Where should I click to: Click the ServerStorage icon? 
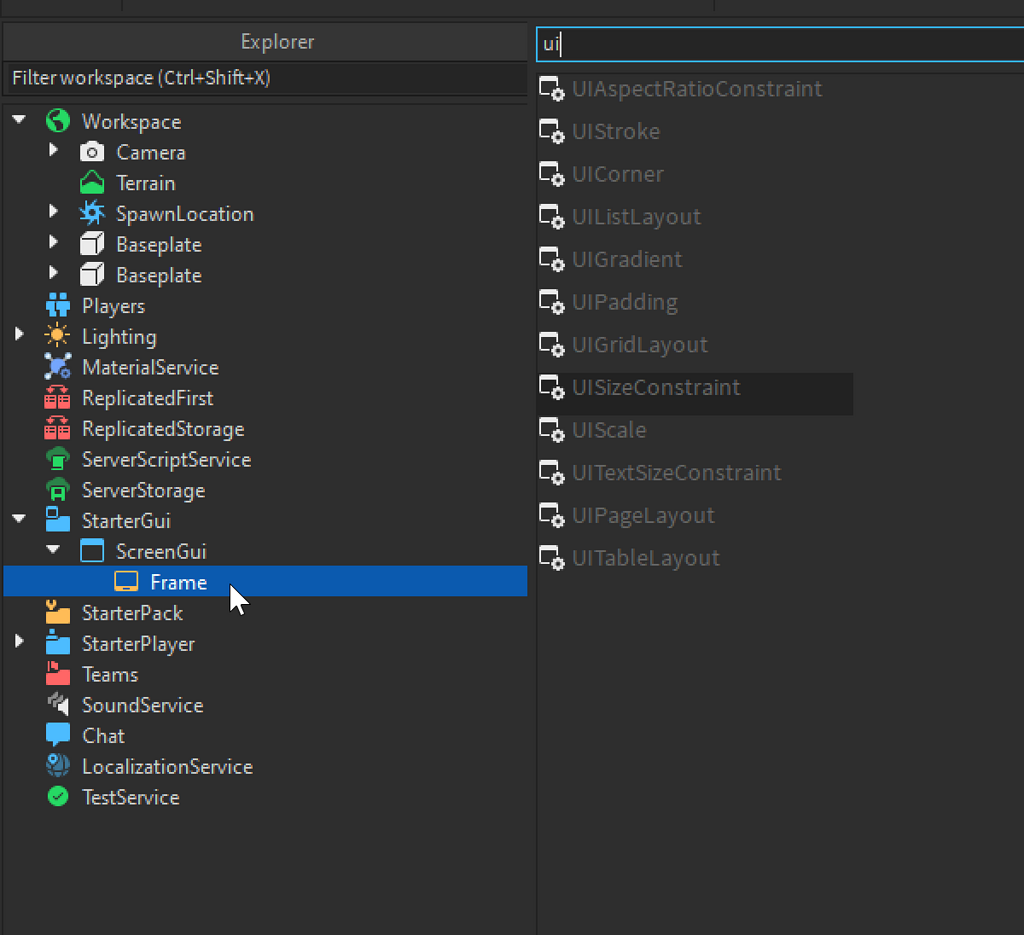(57, 490)
